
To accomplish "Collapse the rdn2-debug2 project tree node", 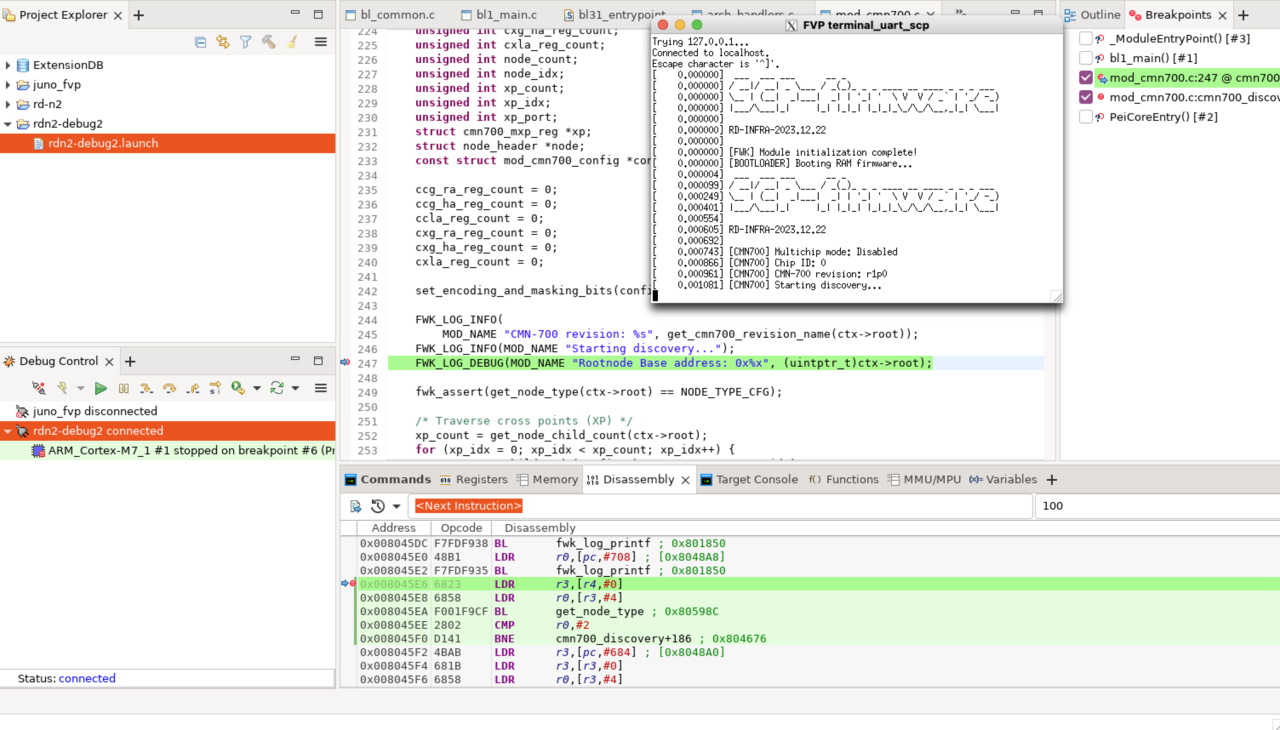I will point(8,124).
